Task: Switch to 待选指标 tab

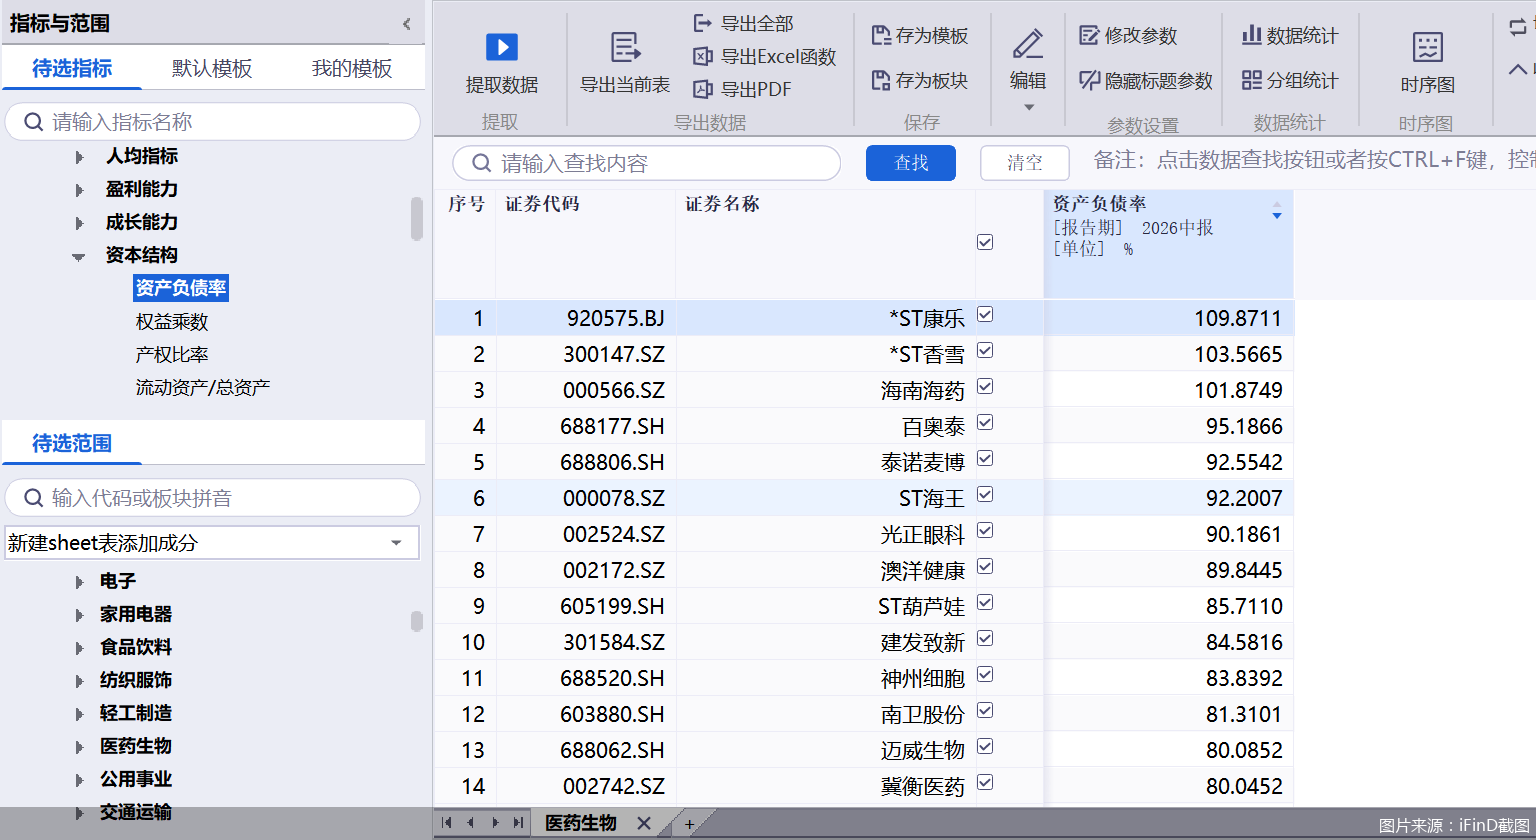Action: pos(72,68)
